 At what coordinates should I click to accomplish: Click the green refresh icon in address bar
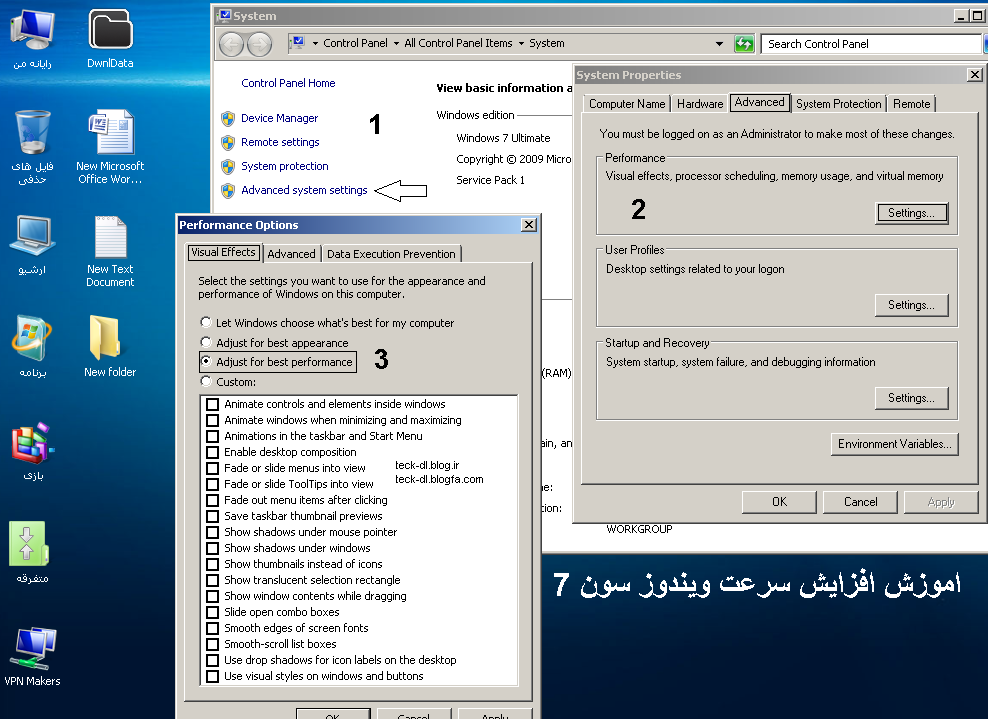coord(744,44)
